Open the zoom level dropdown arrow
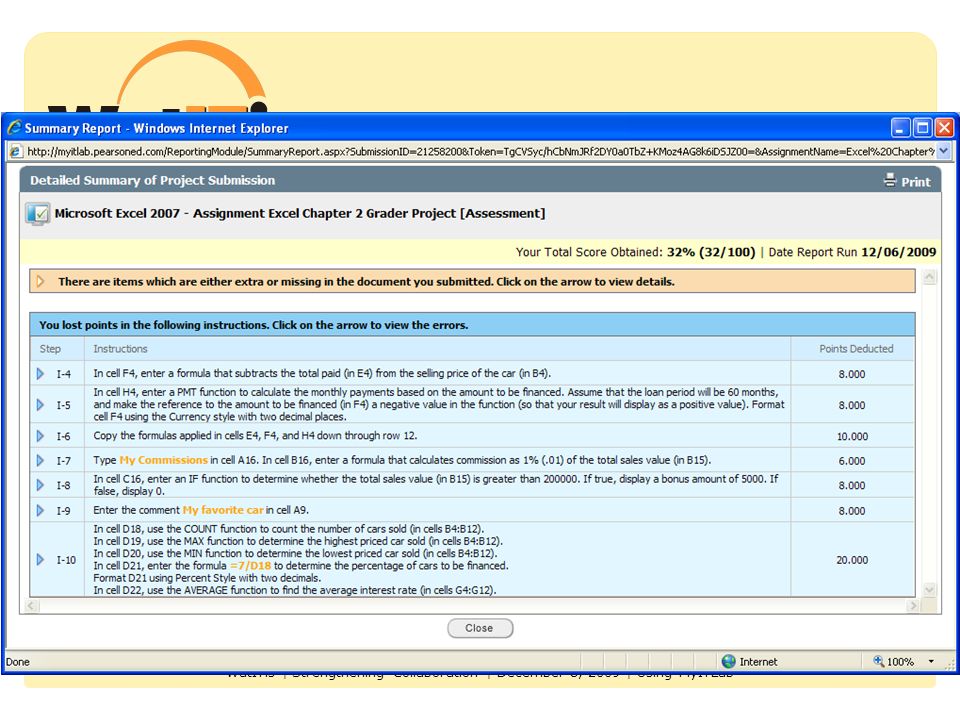 click(931, 661)
